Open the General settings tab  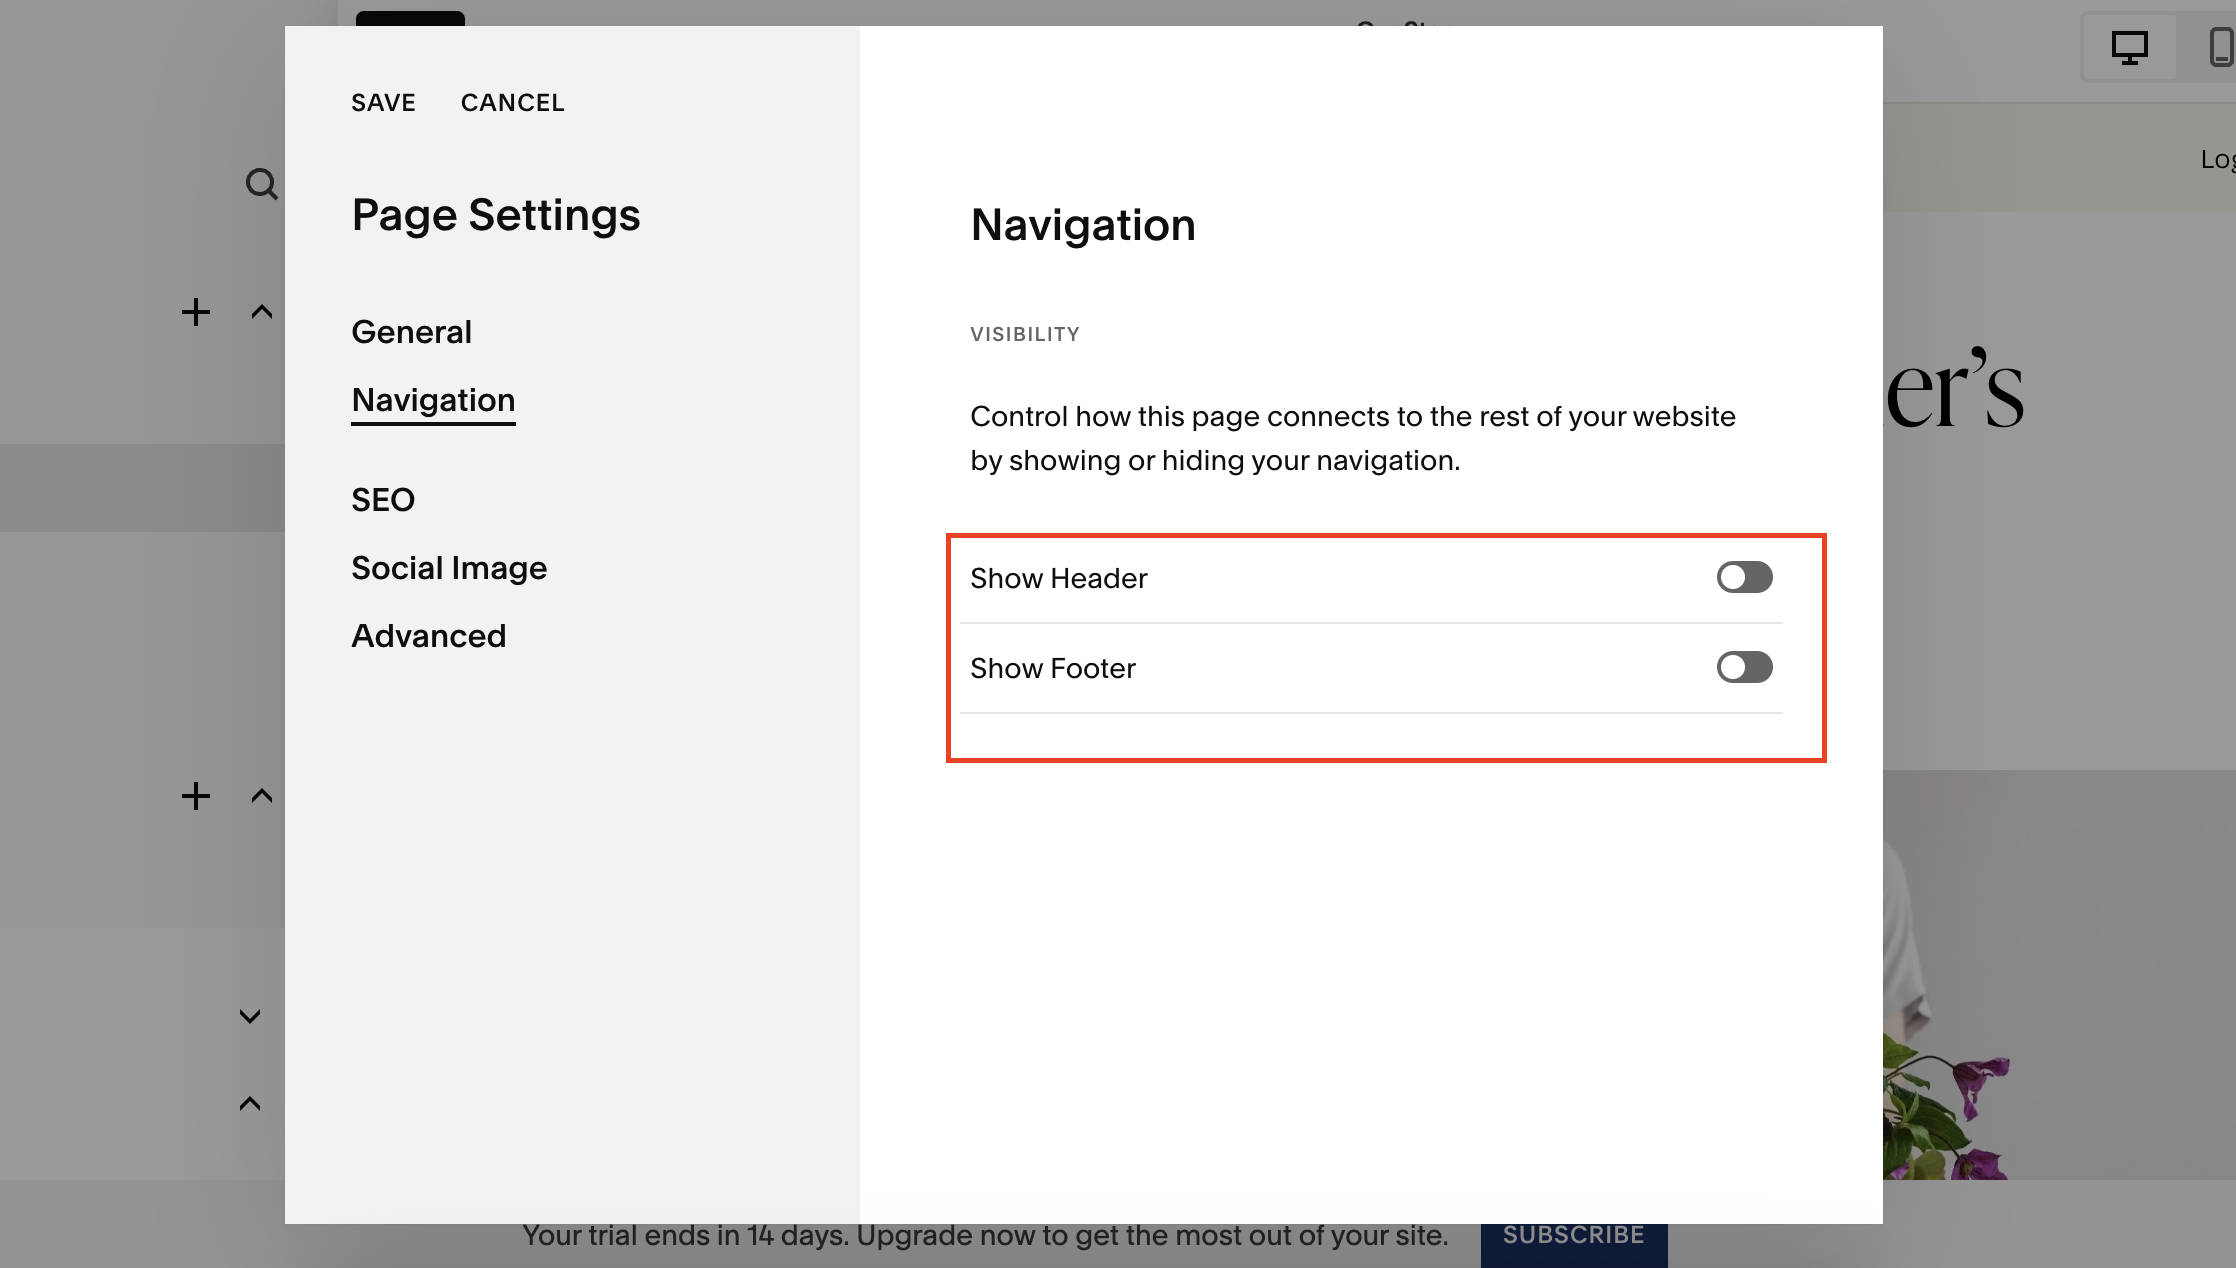tap(411, 332)
